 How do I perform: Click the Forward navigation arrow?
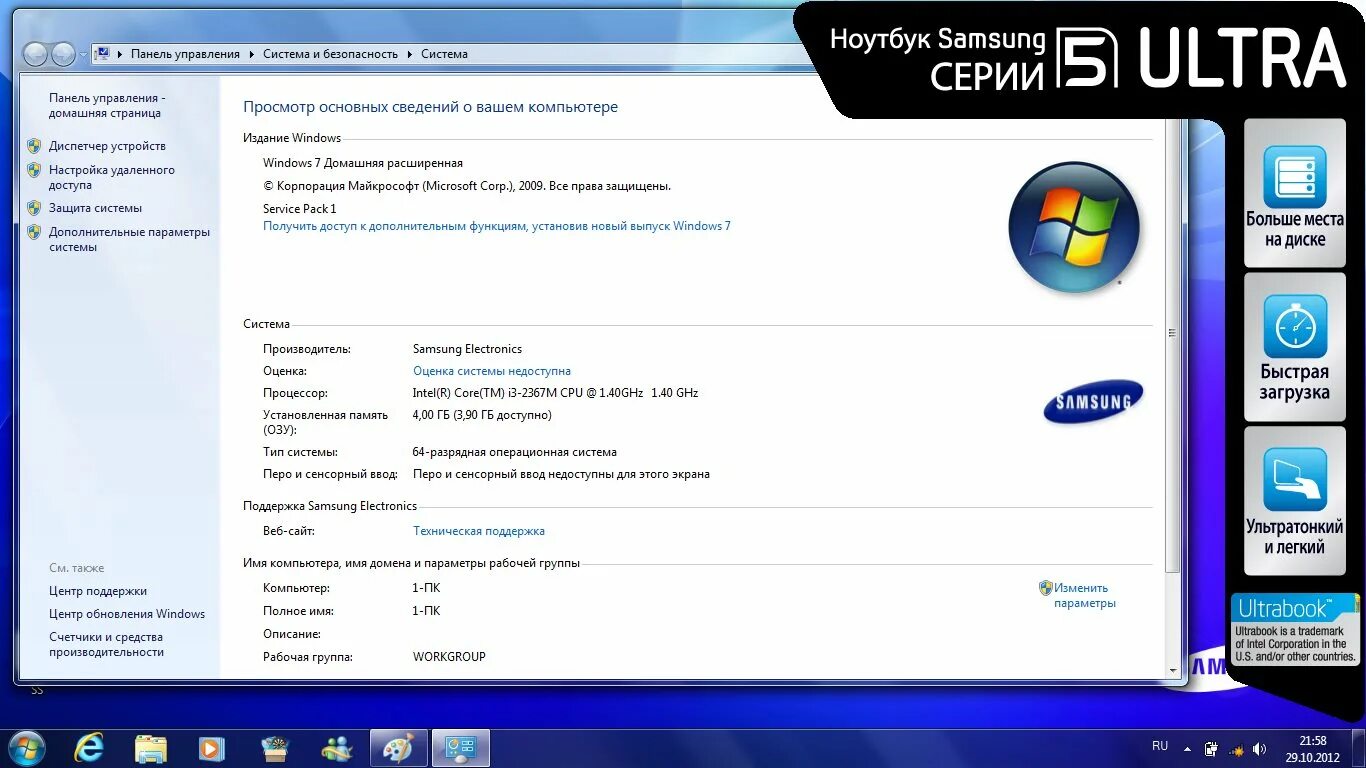pyautogui.click(x=63, y=54)
